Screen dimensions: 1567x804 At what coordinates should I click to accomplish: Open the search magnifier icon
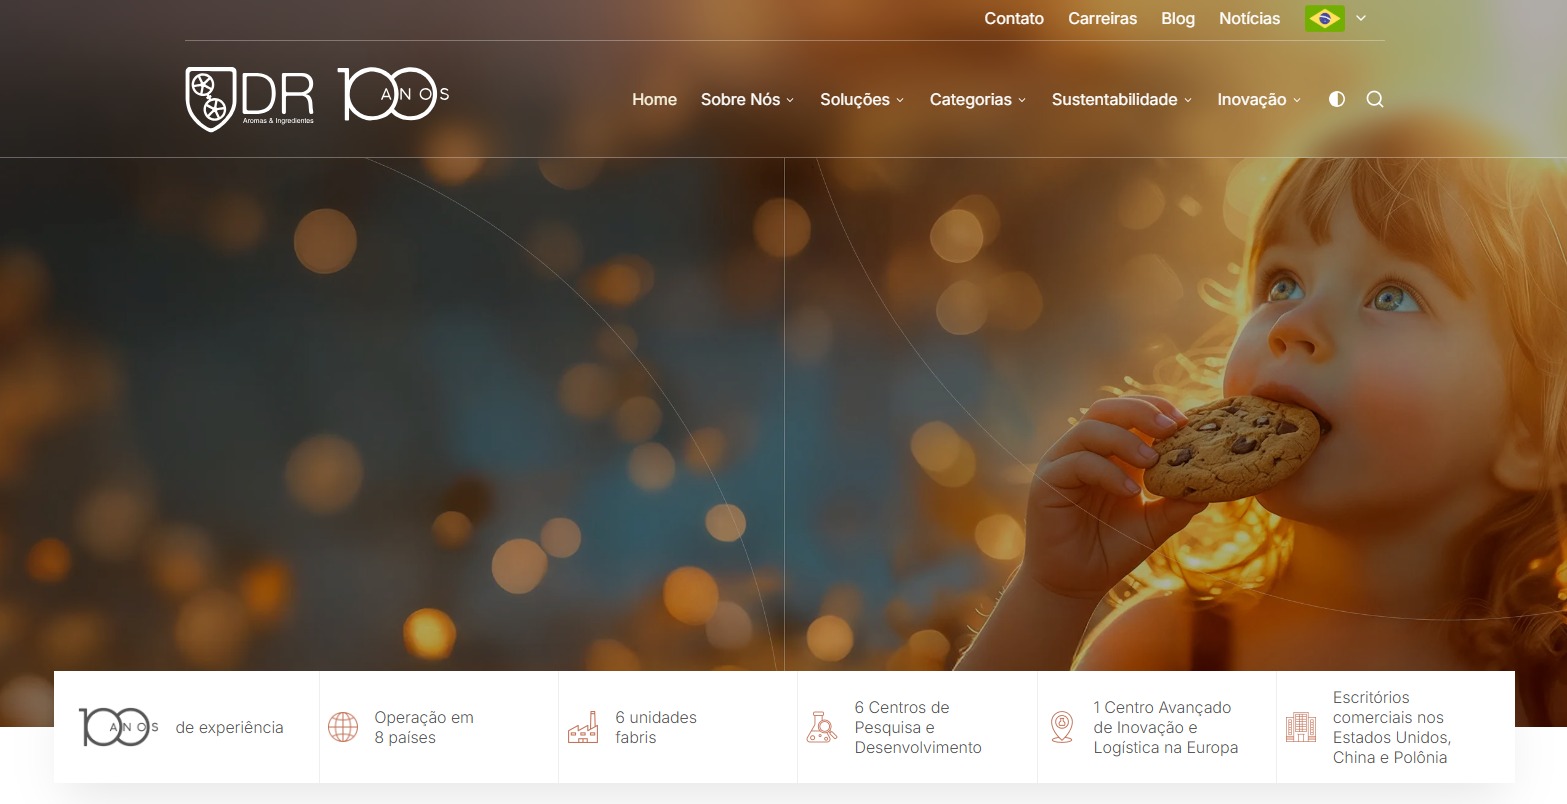tap(1375, 99)
